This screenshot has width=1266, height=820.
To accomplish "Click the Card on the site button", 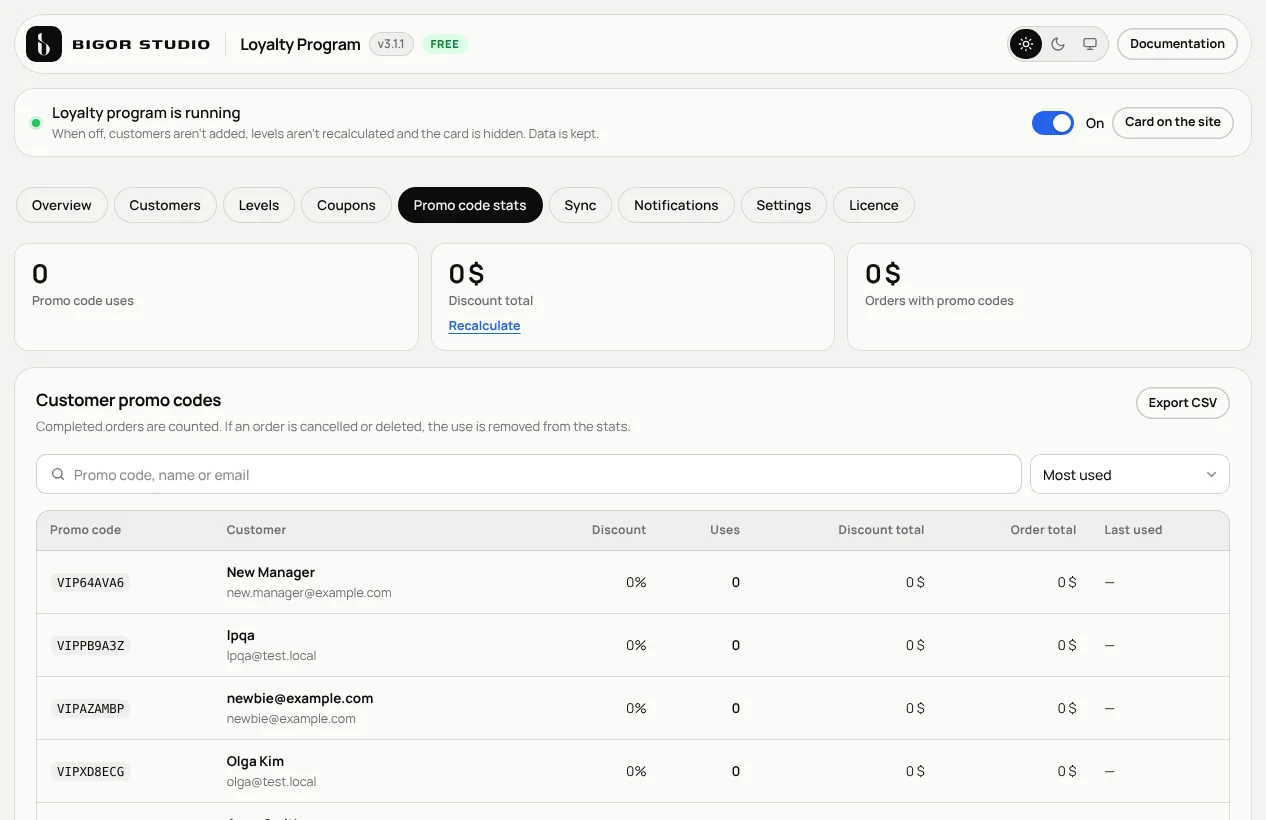I will coord(1173,122).
